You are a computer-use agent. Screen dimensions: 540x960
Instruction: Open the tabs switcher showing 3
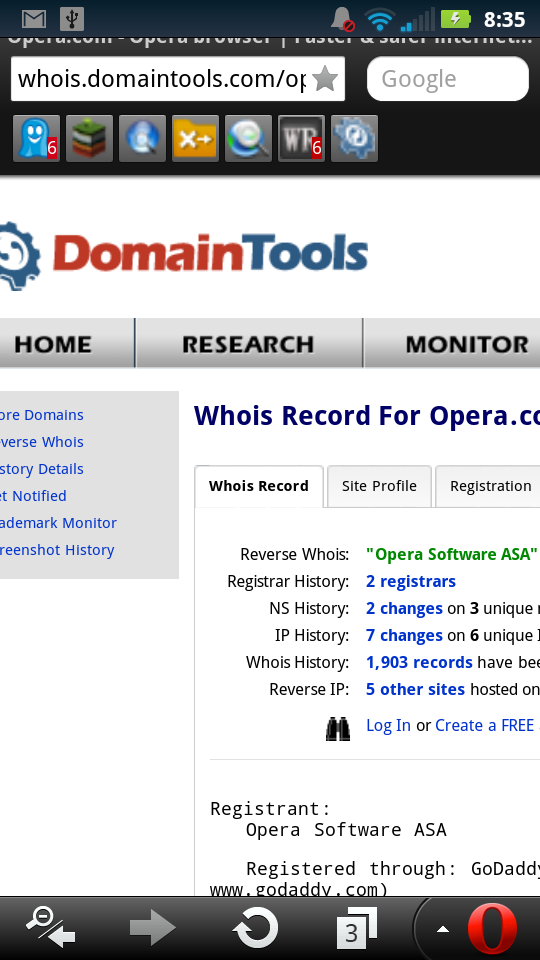point(356,928)
